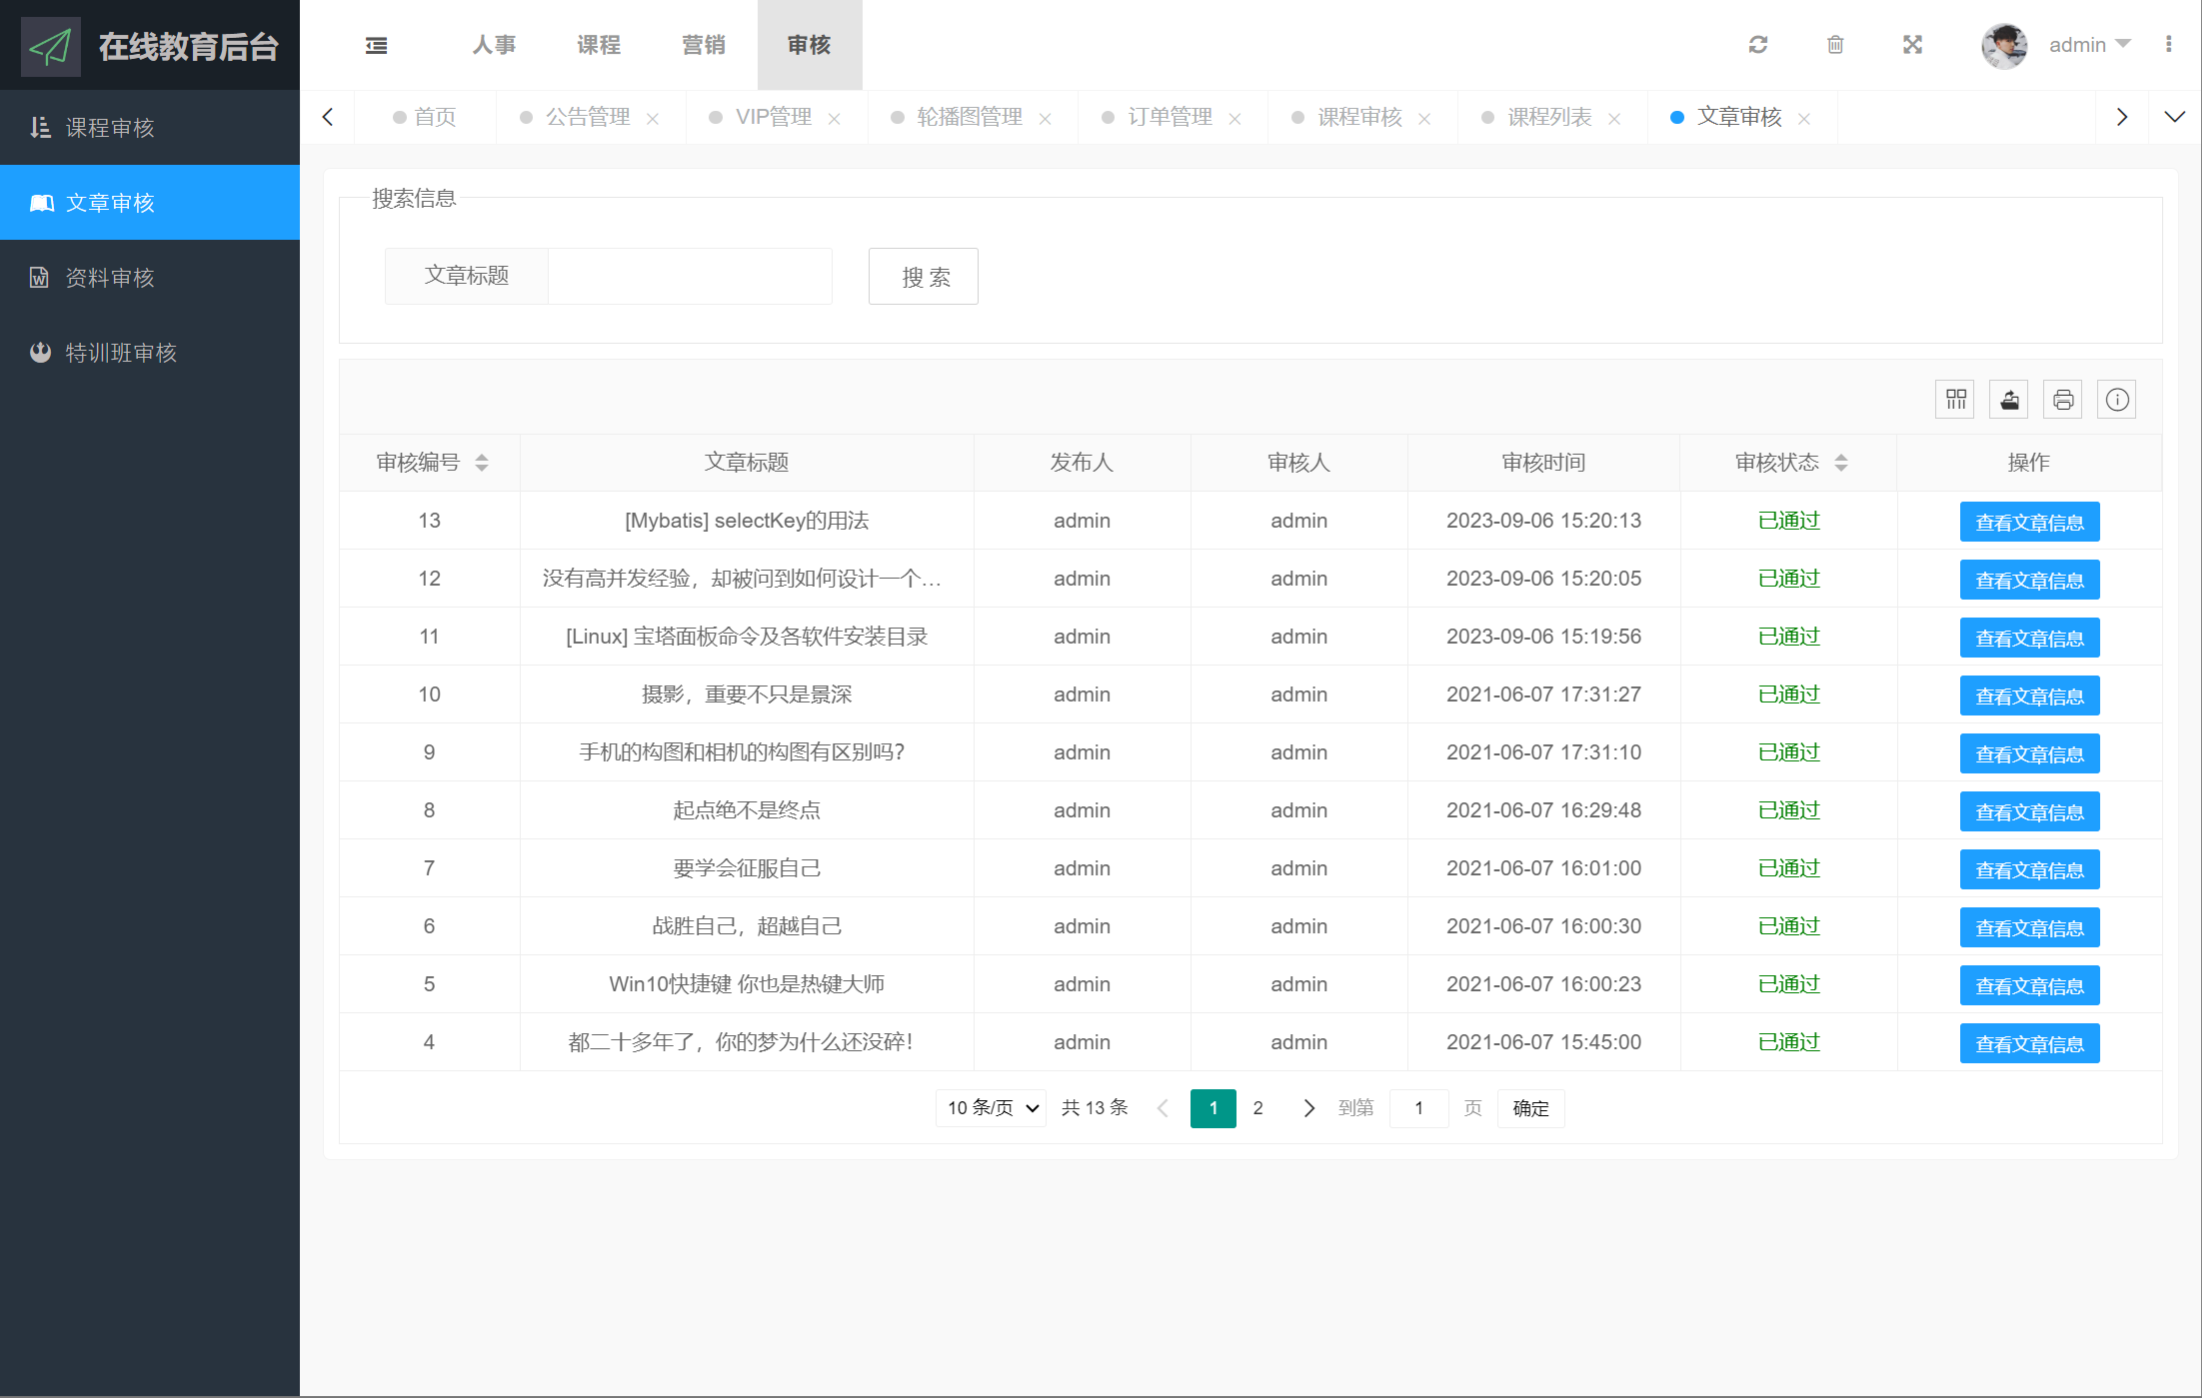Click the refresh icon in header
2202x1398 pixels.
[x=1758, y=45]
